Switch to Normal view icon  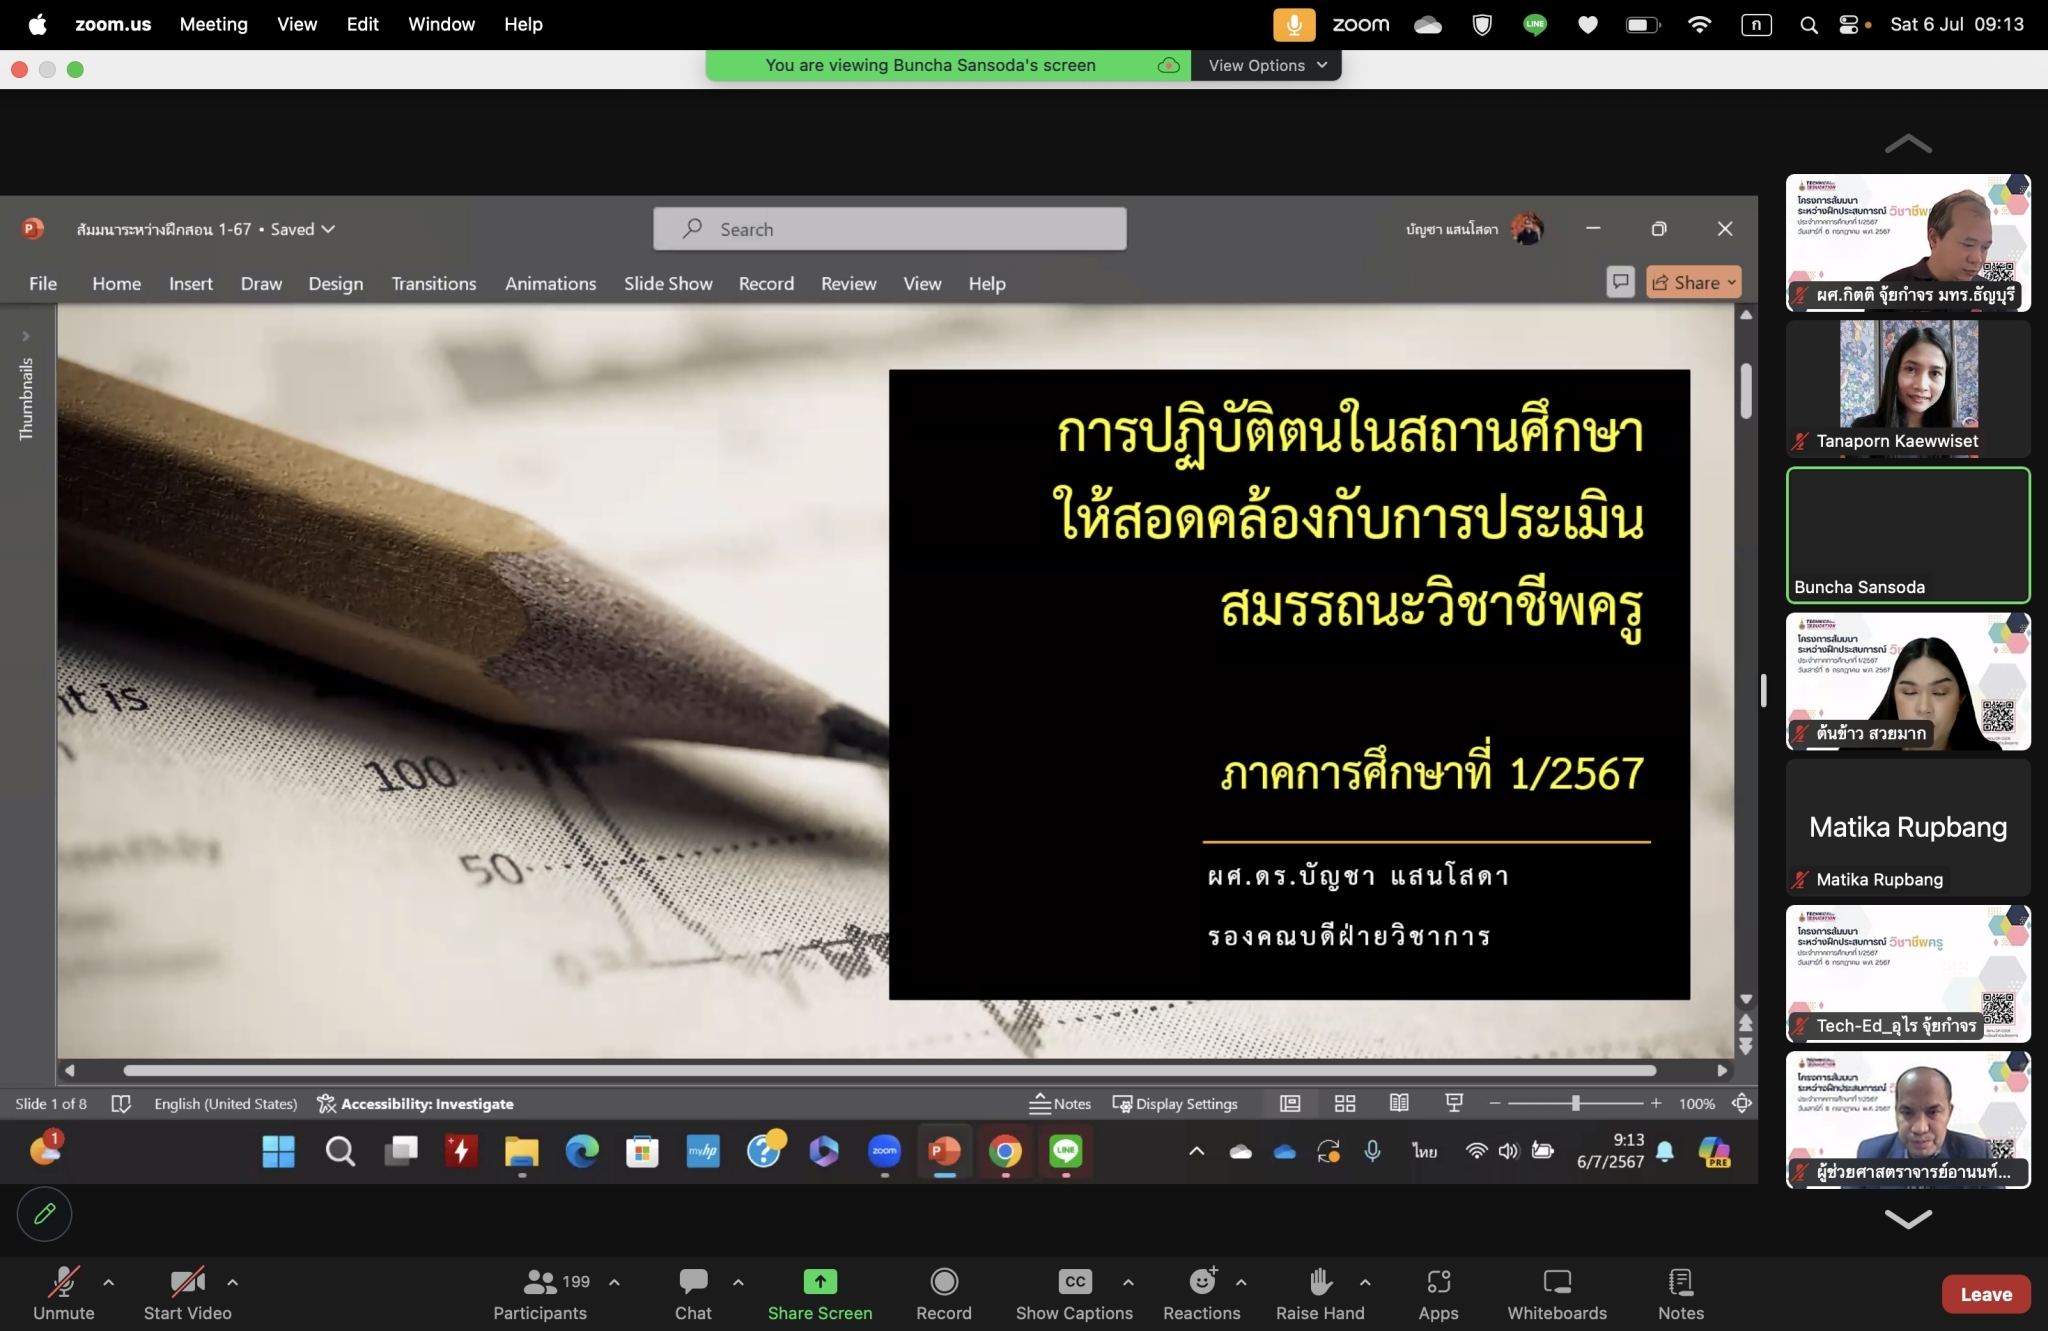tap(1290, 1103)
